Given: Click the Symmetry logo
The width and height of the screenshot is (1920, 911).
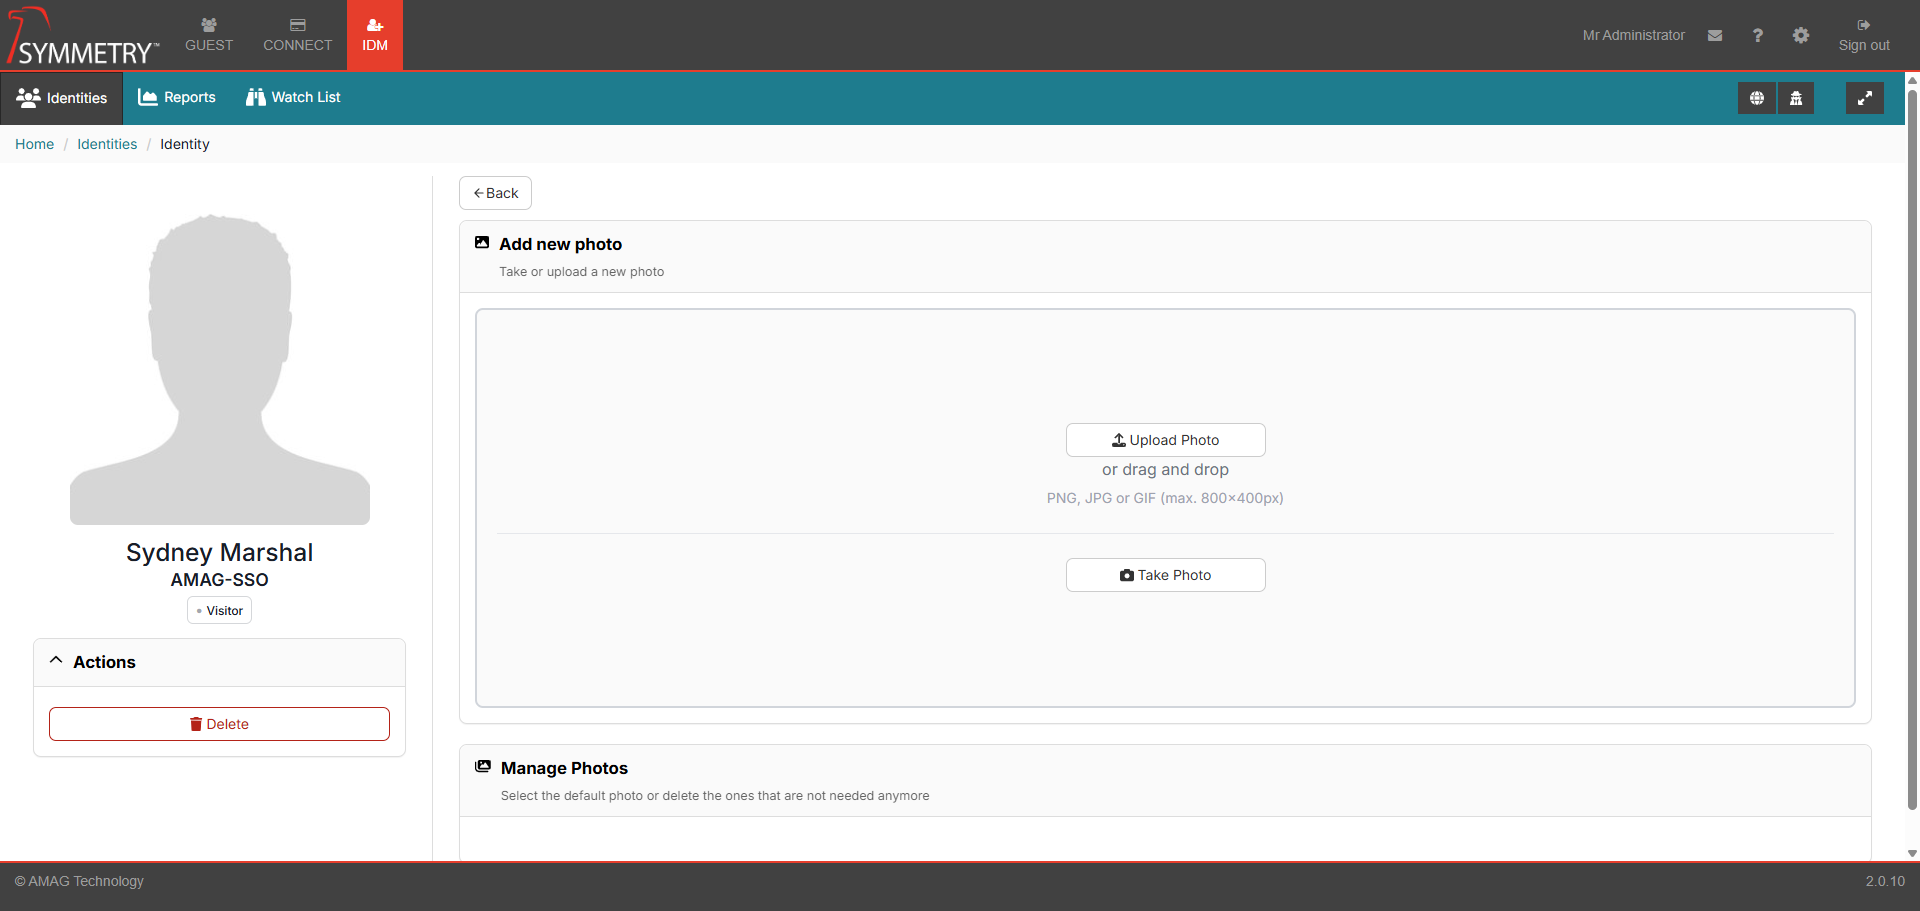Looking at the screenshot, I should click(82, 37).
